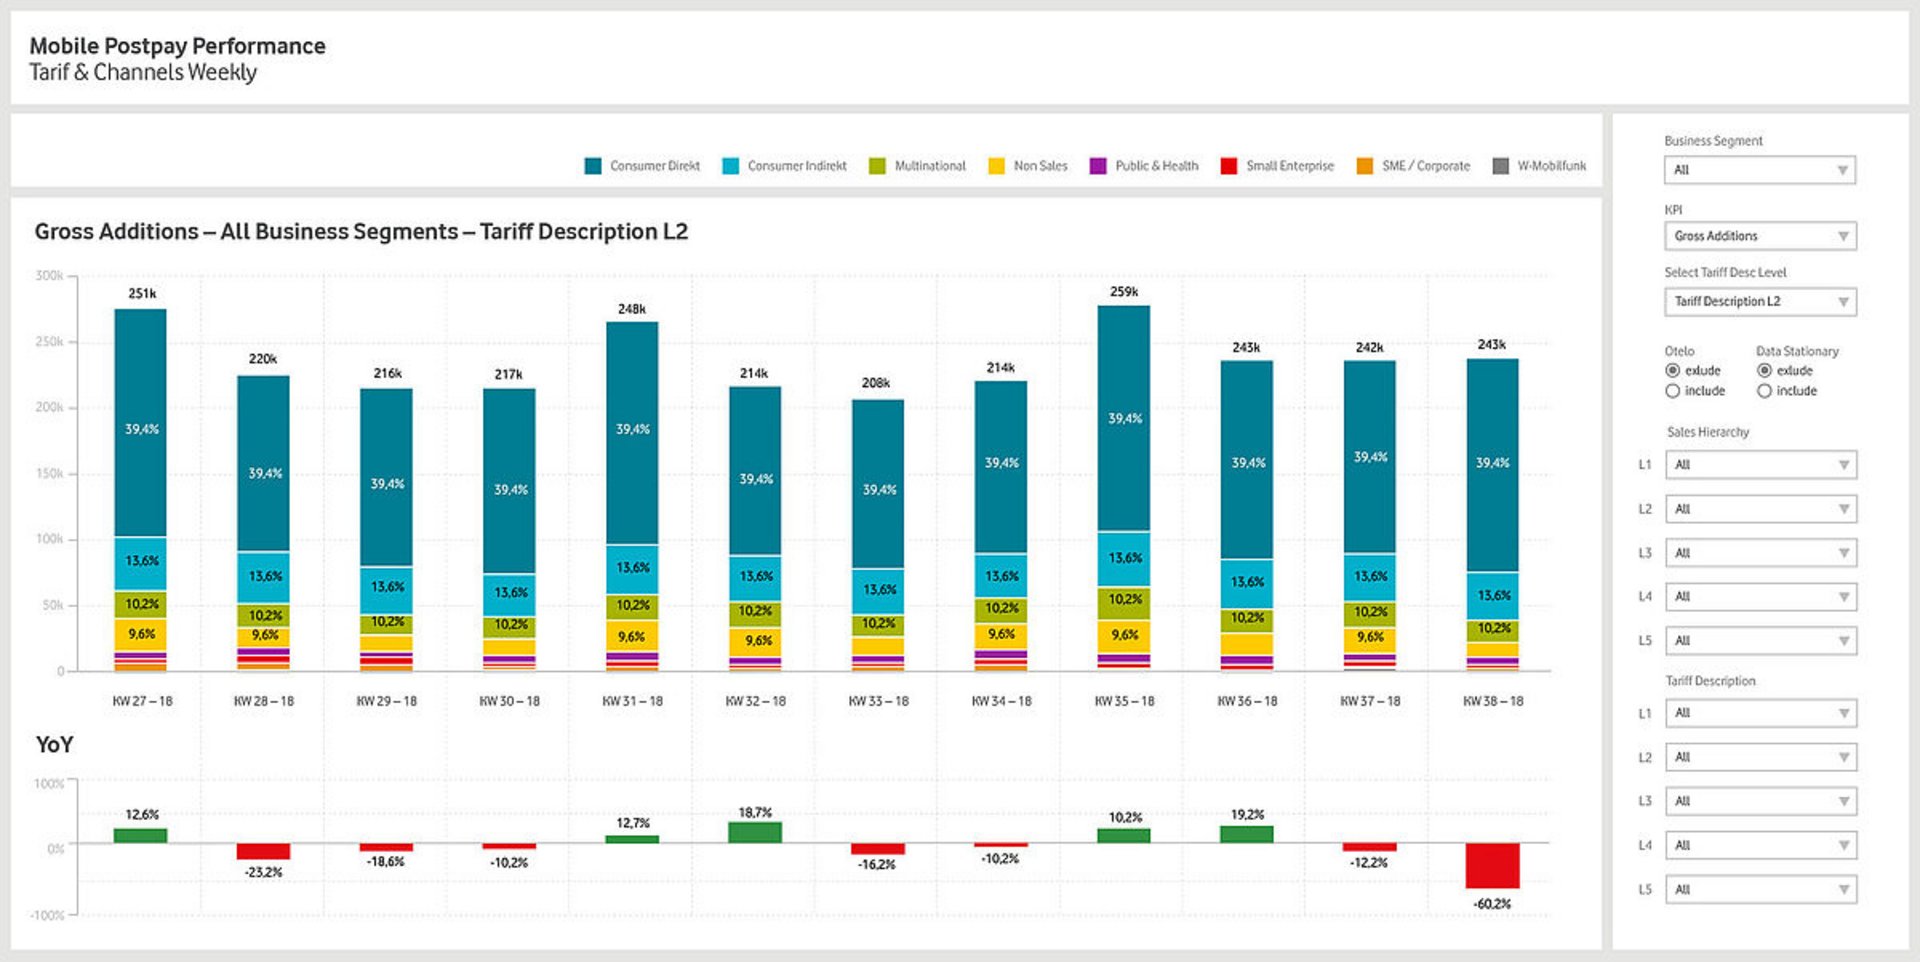Select the Otelo include radio button
The width and height of the screenshot is (1920, 962).
coord(1672,391)
